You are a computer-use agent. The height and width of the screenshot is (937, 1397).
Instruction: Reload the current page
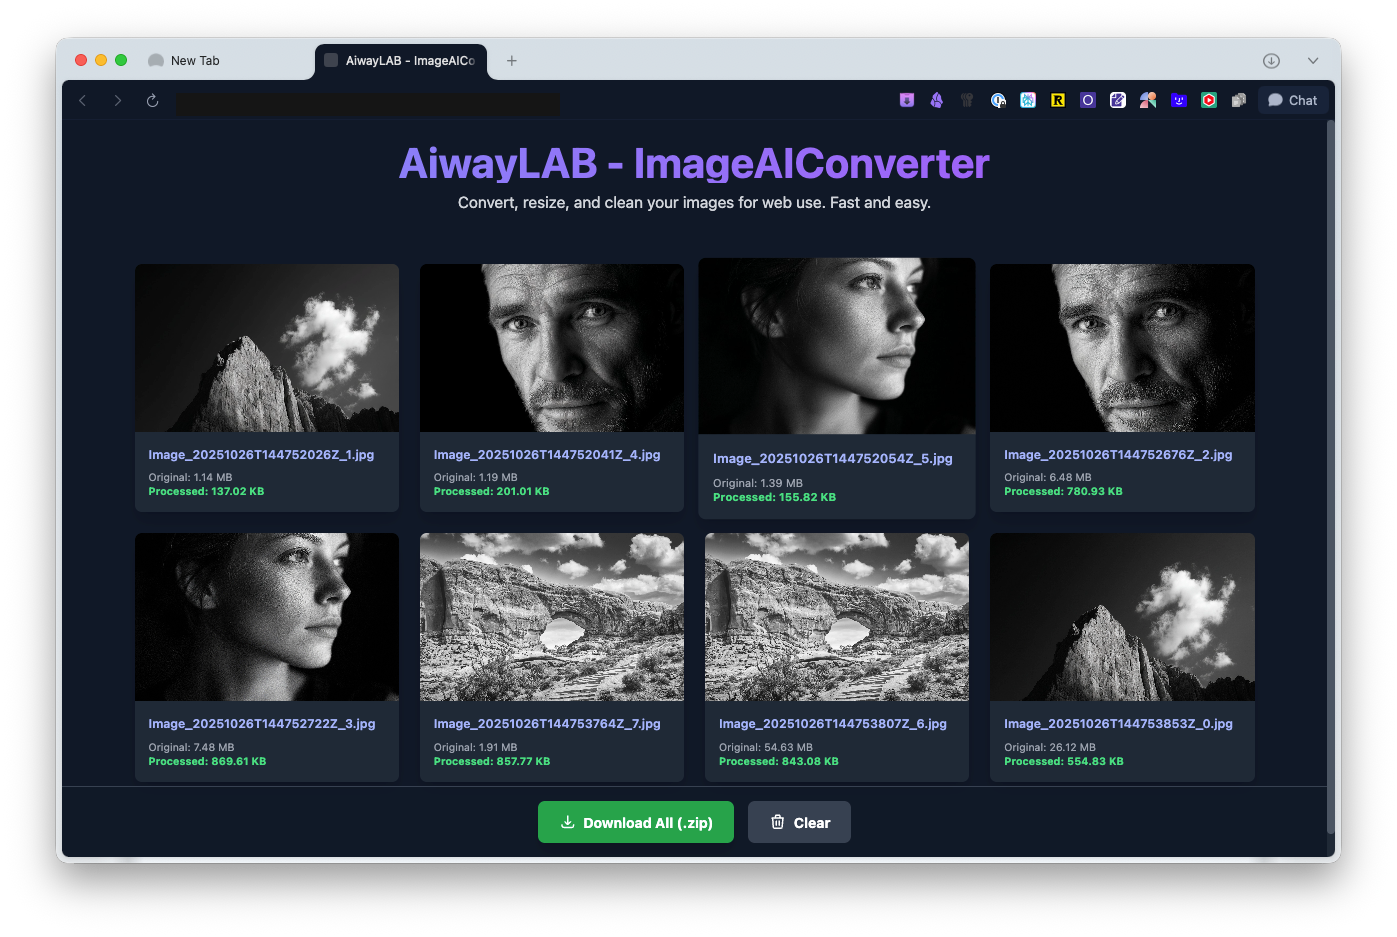153,100
